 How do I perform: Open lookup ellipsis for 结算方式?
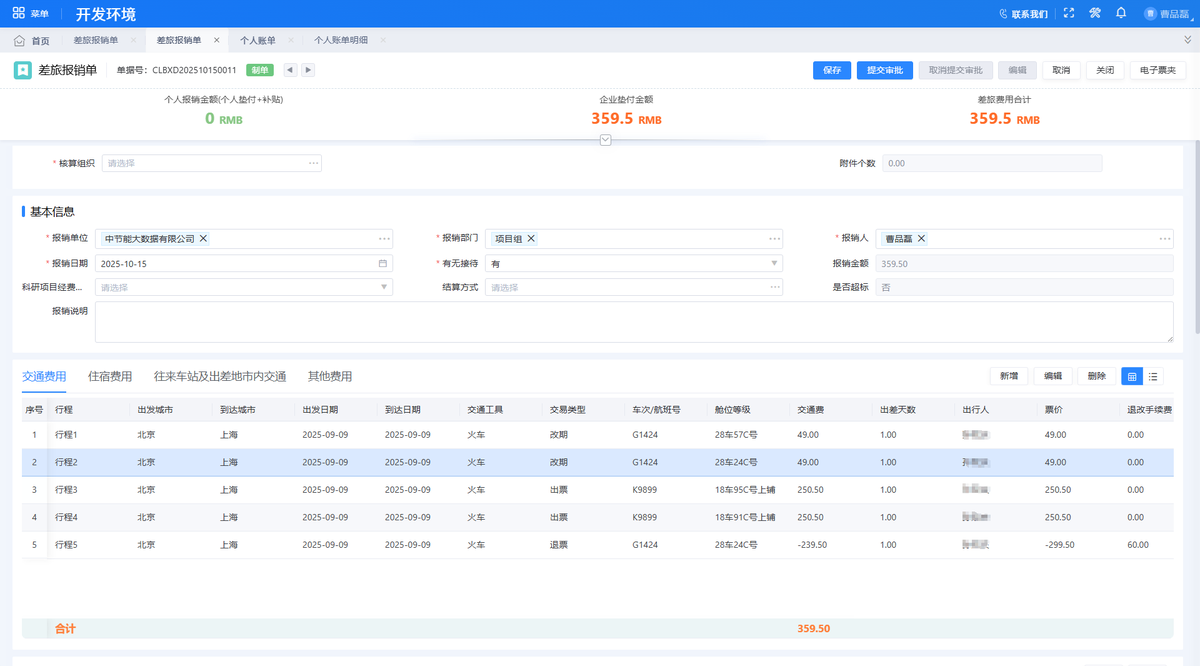coord(774,287)
